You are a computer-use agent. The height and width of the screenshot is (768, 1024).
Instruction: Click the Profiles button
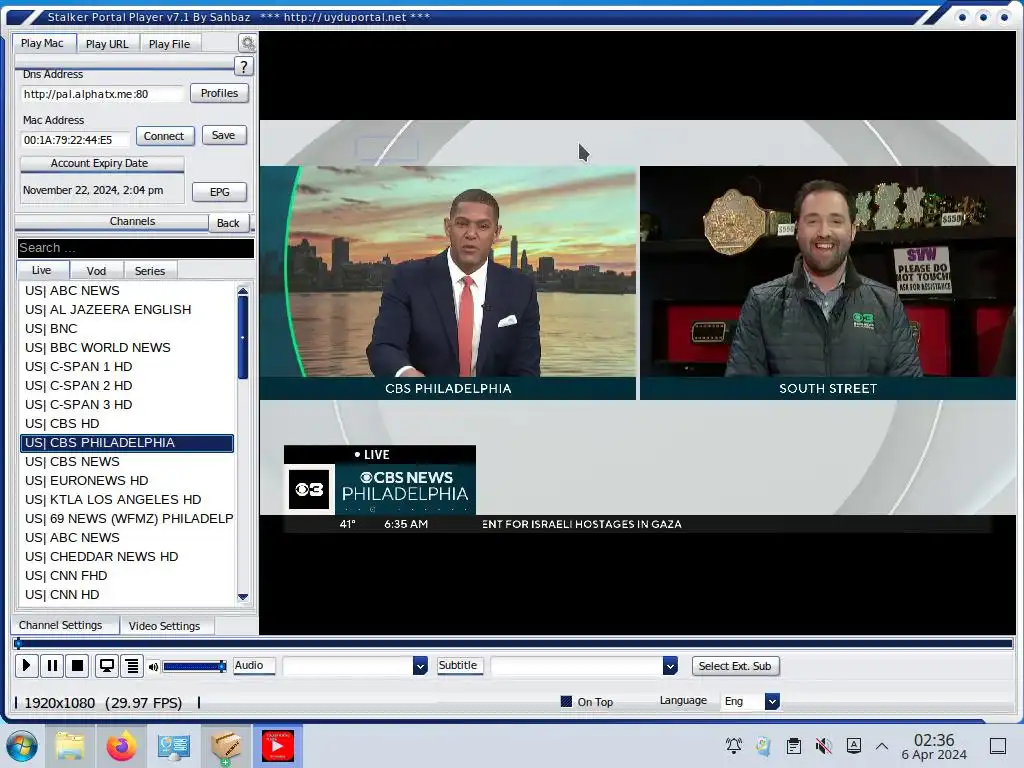[219, 93]
